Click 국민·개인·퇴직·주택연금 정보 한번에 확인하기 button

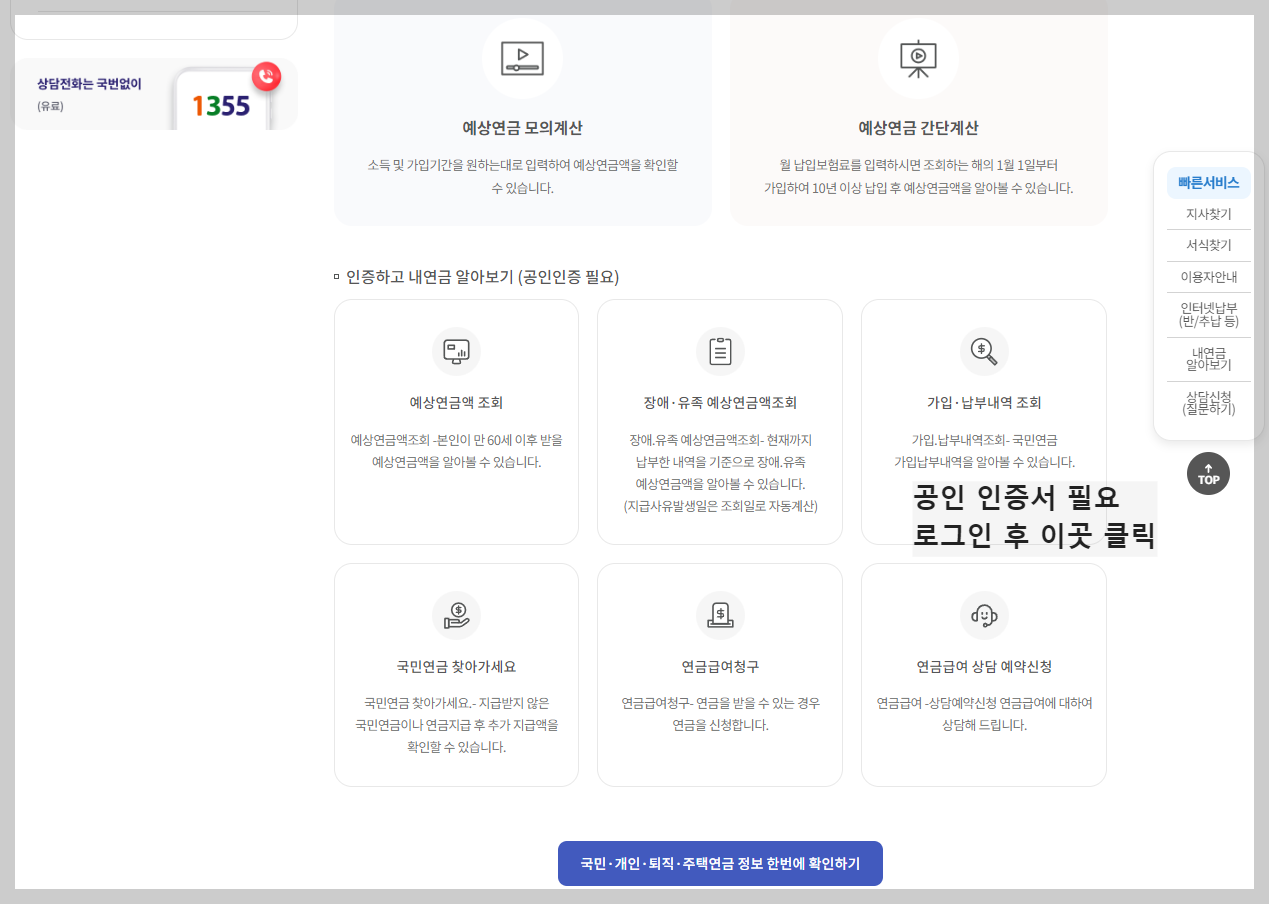pos(720,863)
